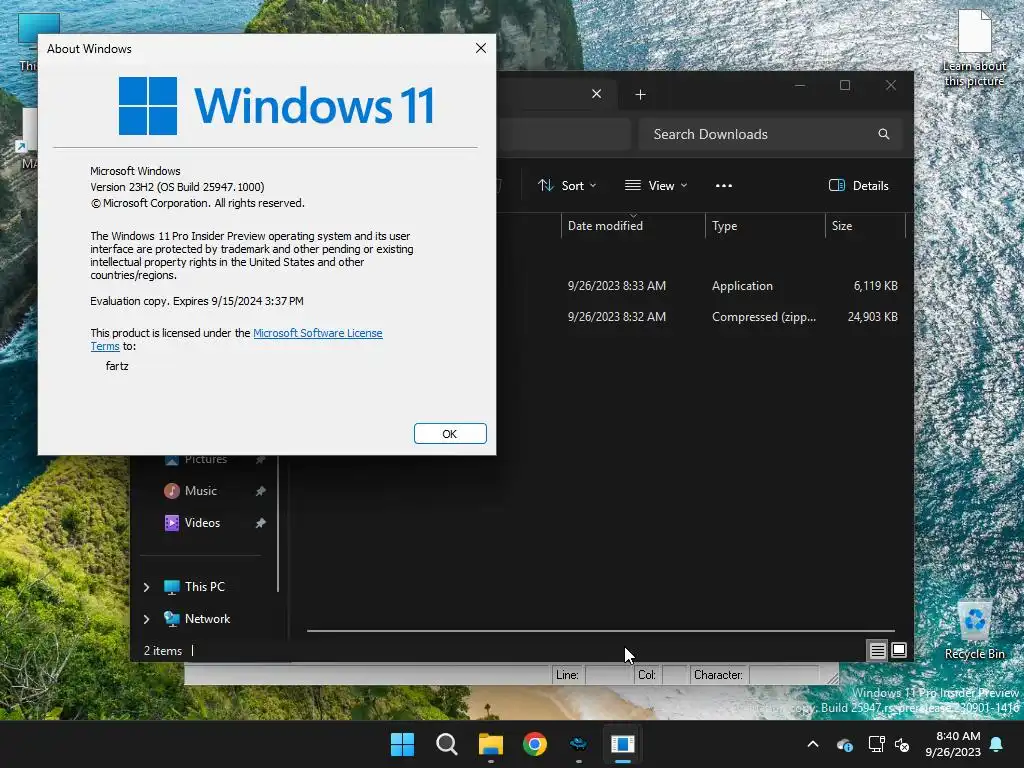Switch to details list view icon
Viewport: 1024px width, 768px height.
(x=877, y=650)
